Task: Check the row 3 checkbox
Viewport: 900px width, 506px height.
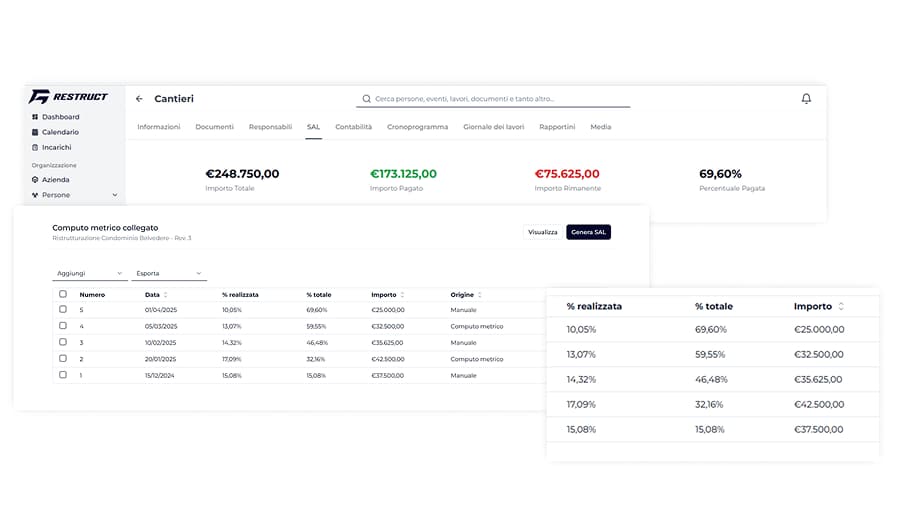Action: coord(63,342)
